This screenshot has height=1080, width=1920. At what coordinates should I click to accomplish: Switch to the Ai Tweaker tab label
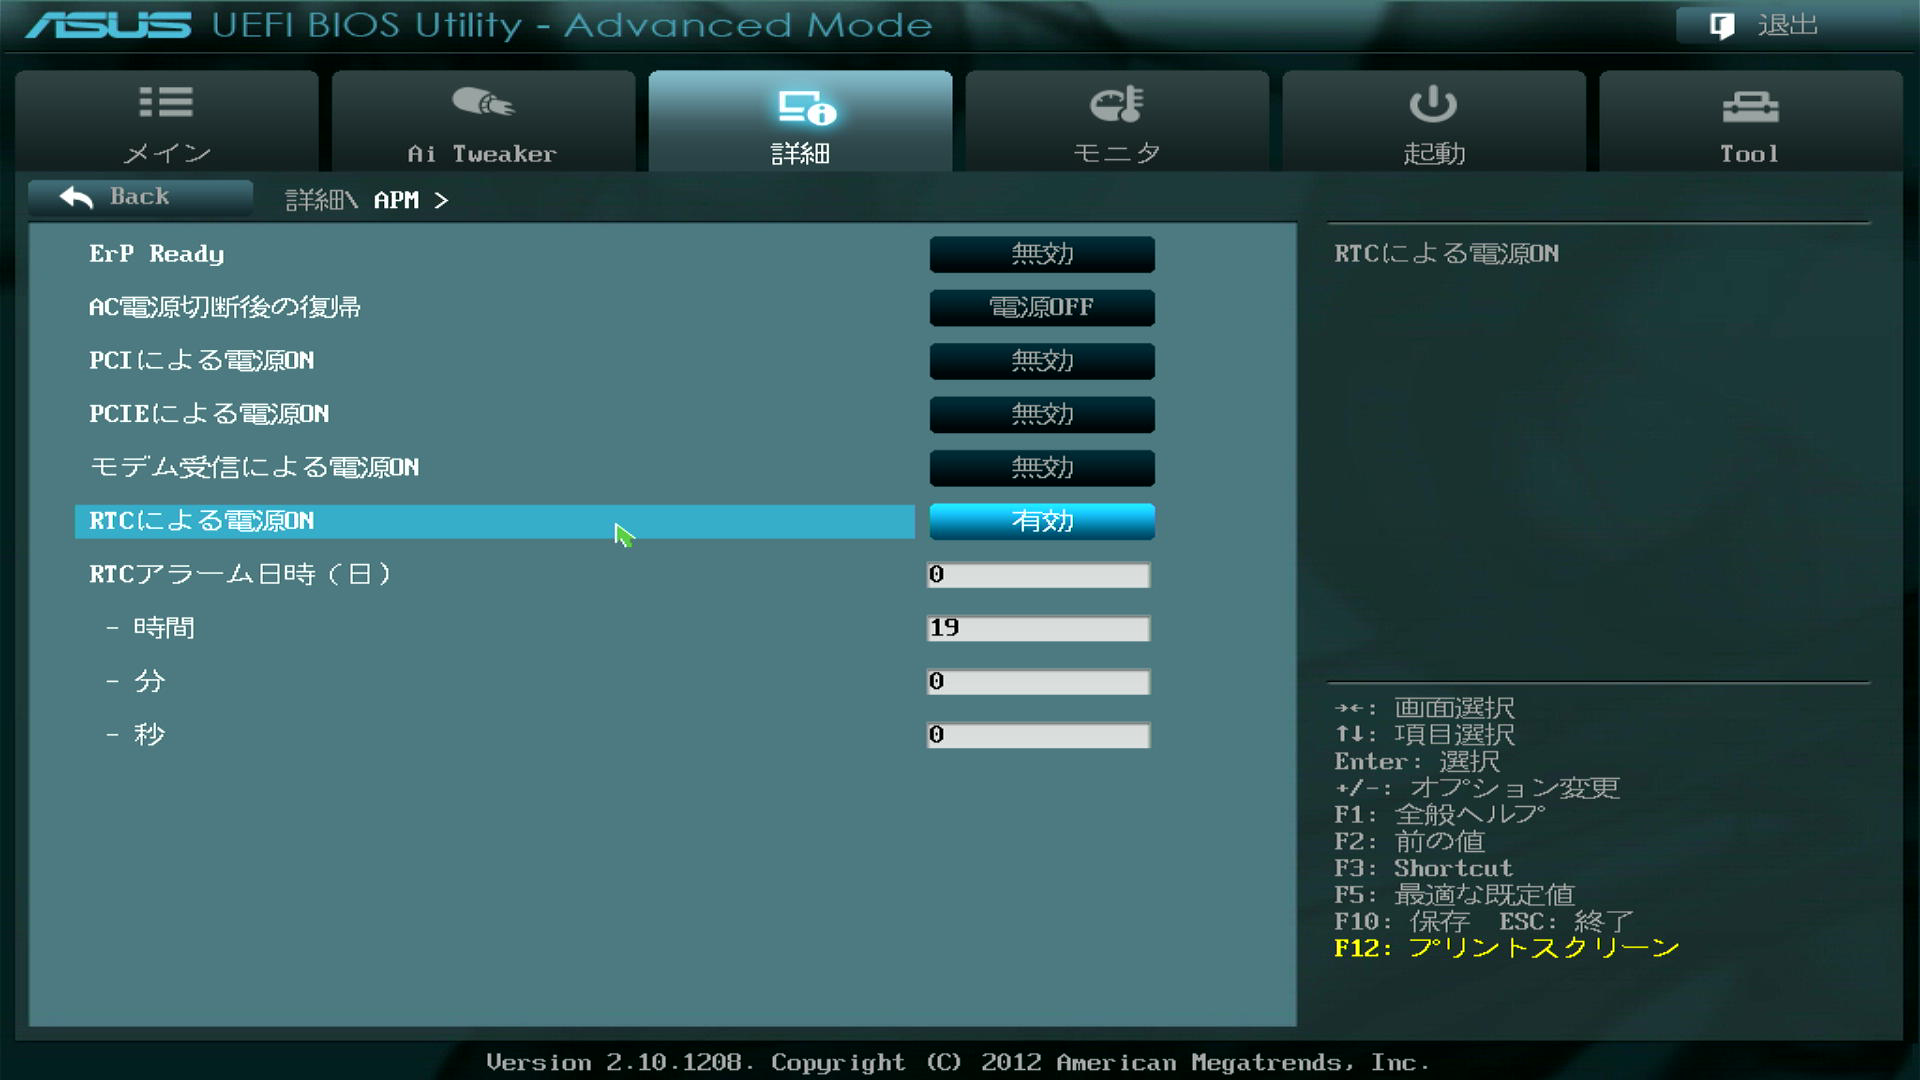(481, 154)
